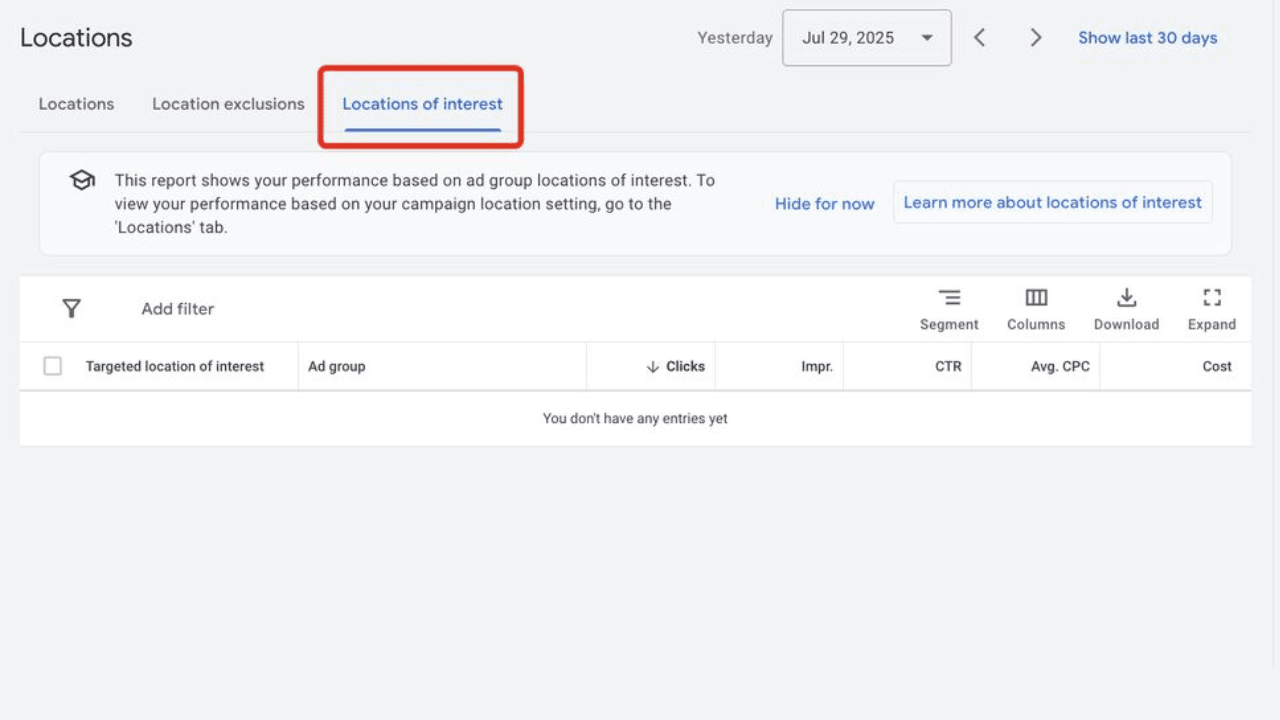Expand the table to full screen view

point(1212,307)
